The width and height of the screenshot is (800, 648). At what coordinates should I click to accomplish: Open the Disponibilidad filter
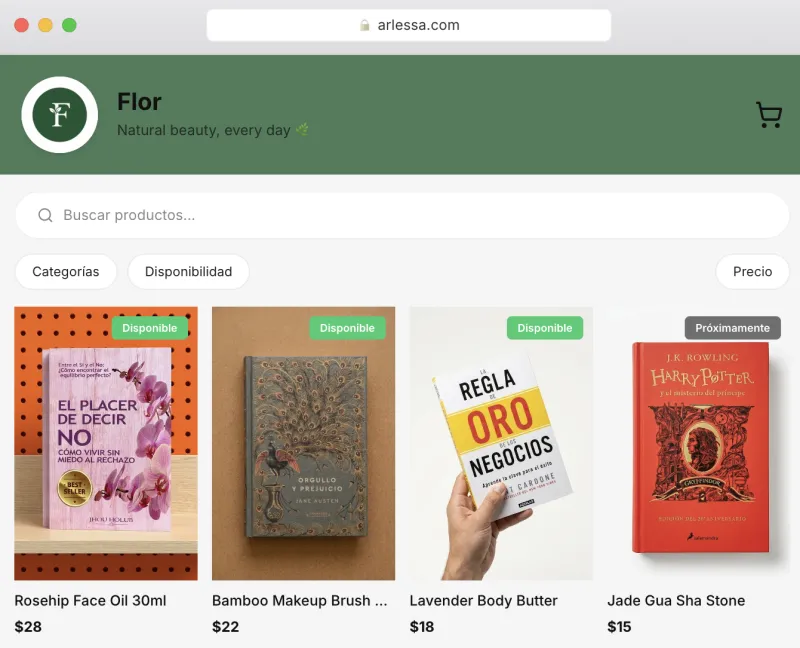(188, 271)
